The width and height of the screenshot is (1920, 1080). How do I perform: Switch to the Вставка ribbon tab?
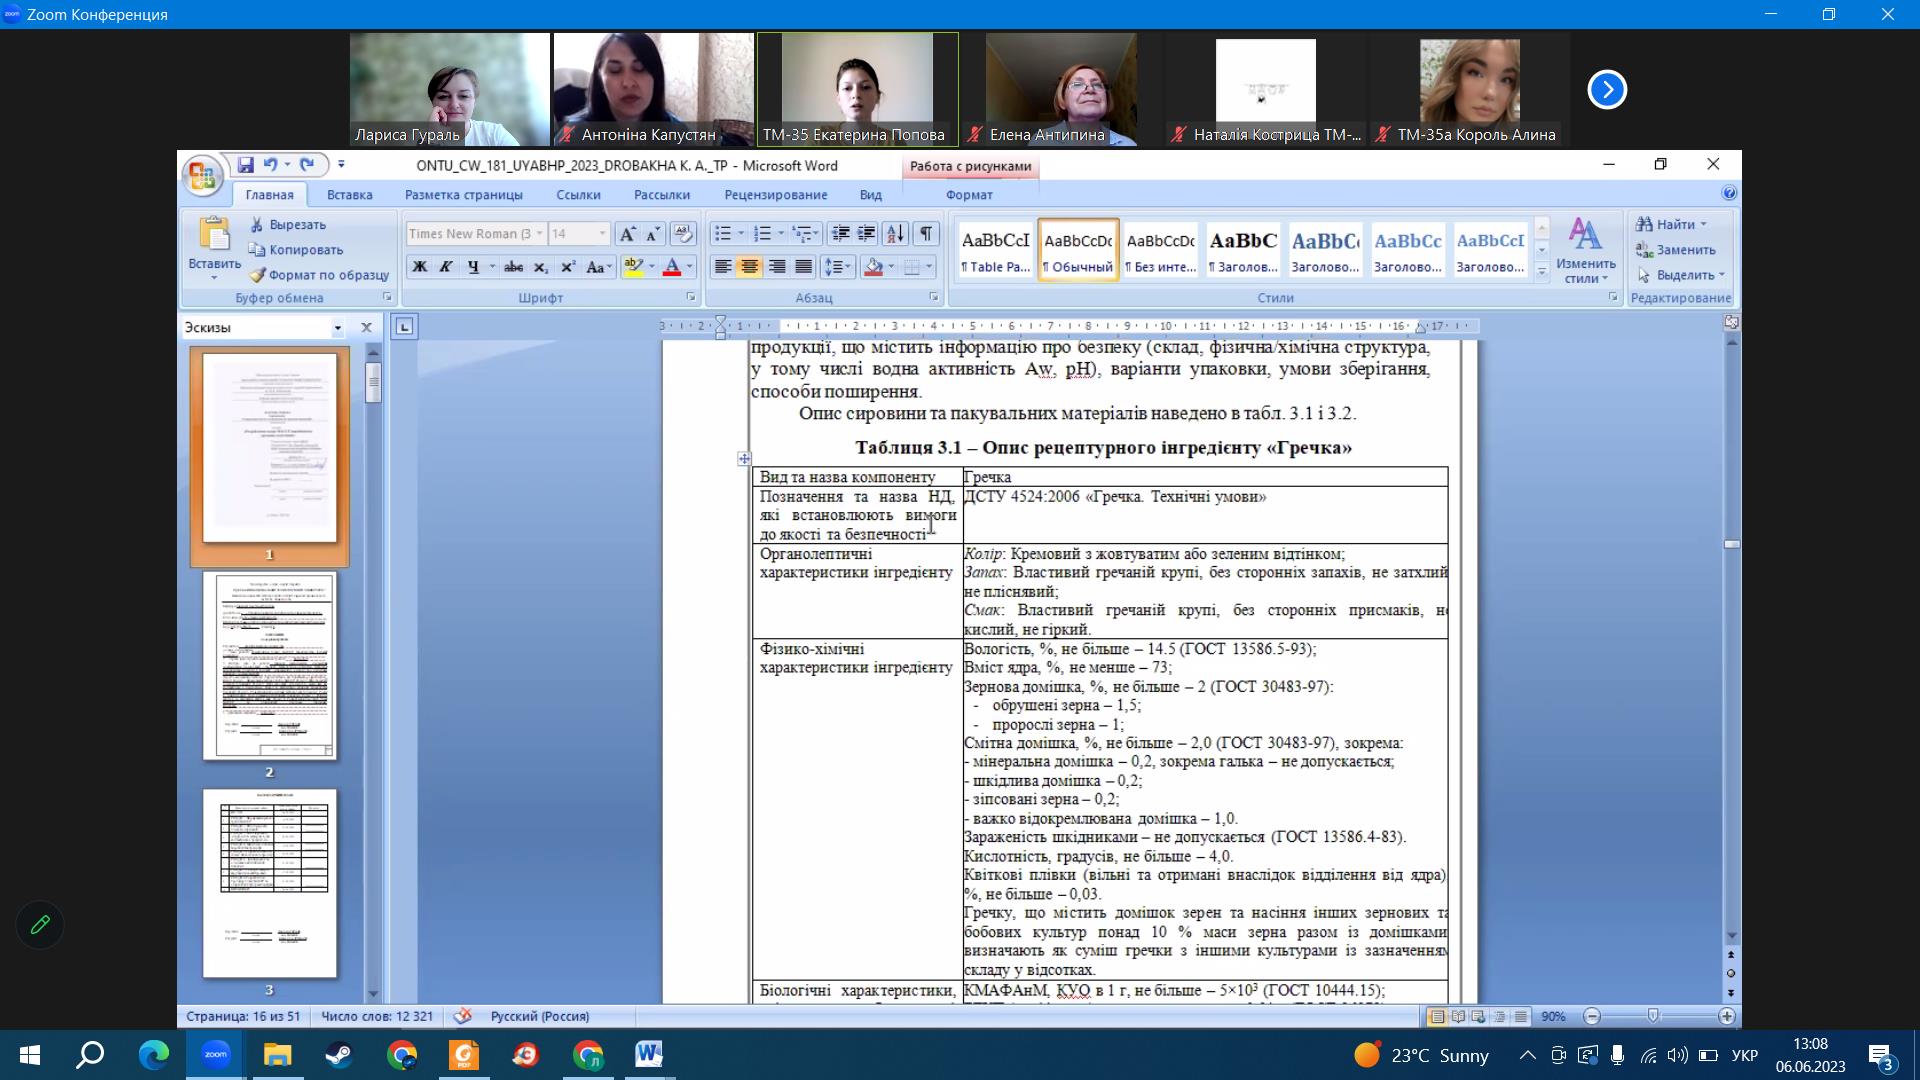tap(349, 195)
